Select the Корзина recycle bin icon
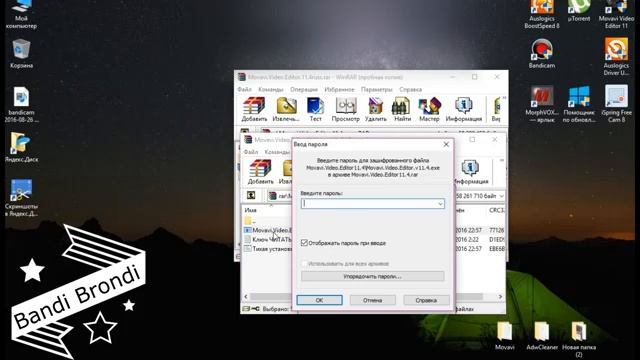This screenshot has width=640, height=360. tap(21, 53)
